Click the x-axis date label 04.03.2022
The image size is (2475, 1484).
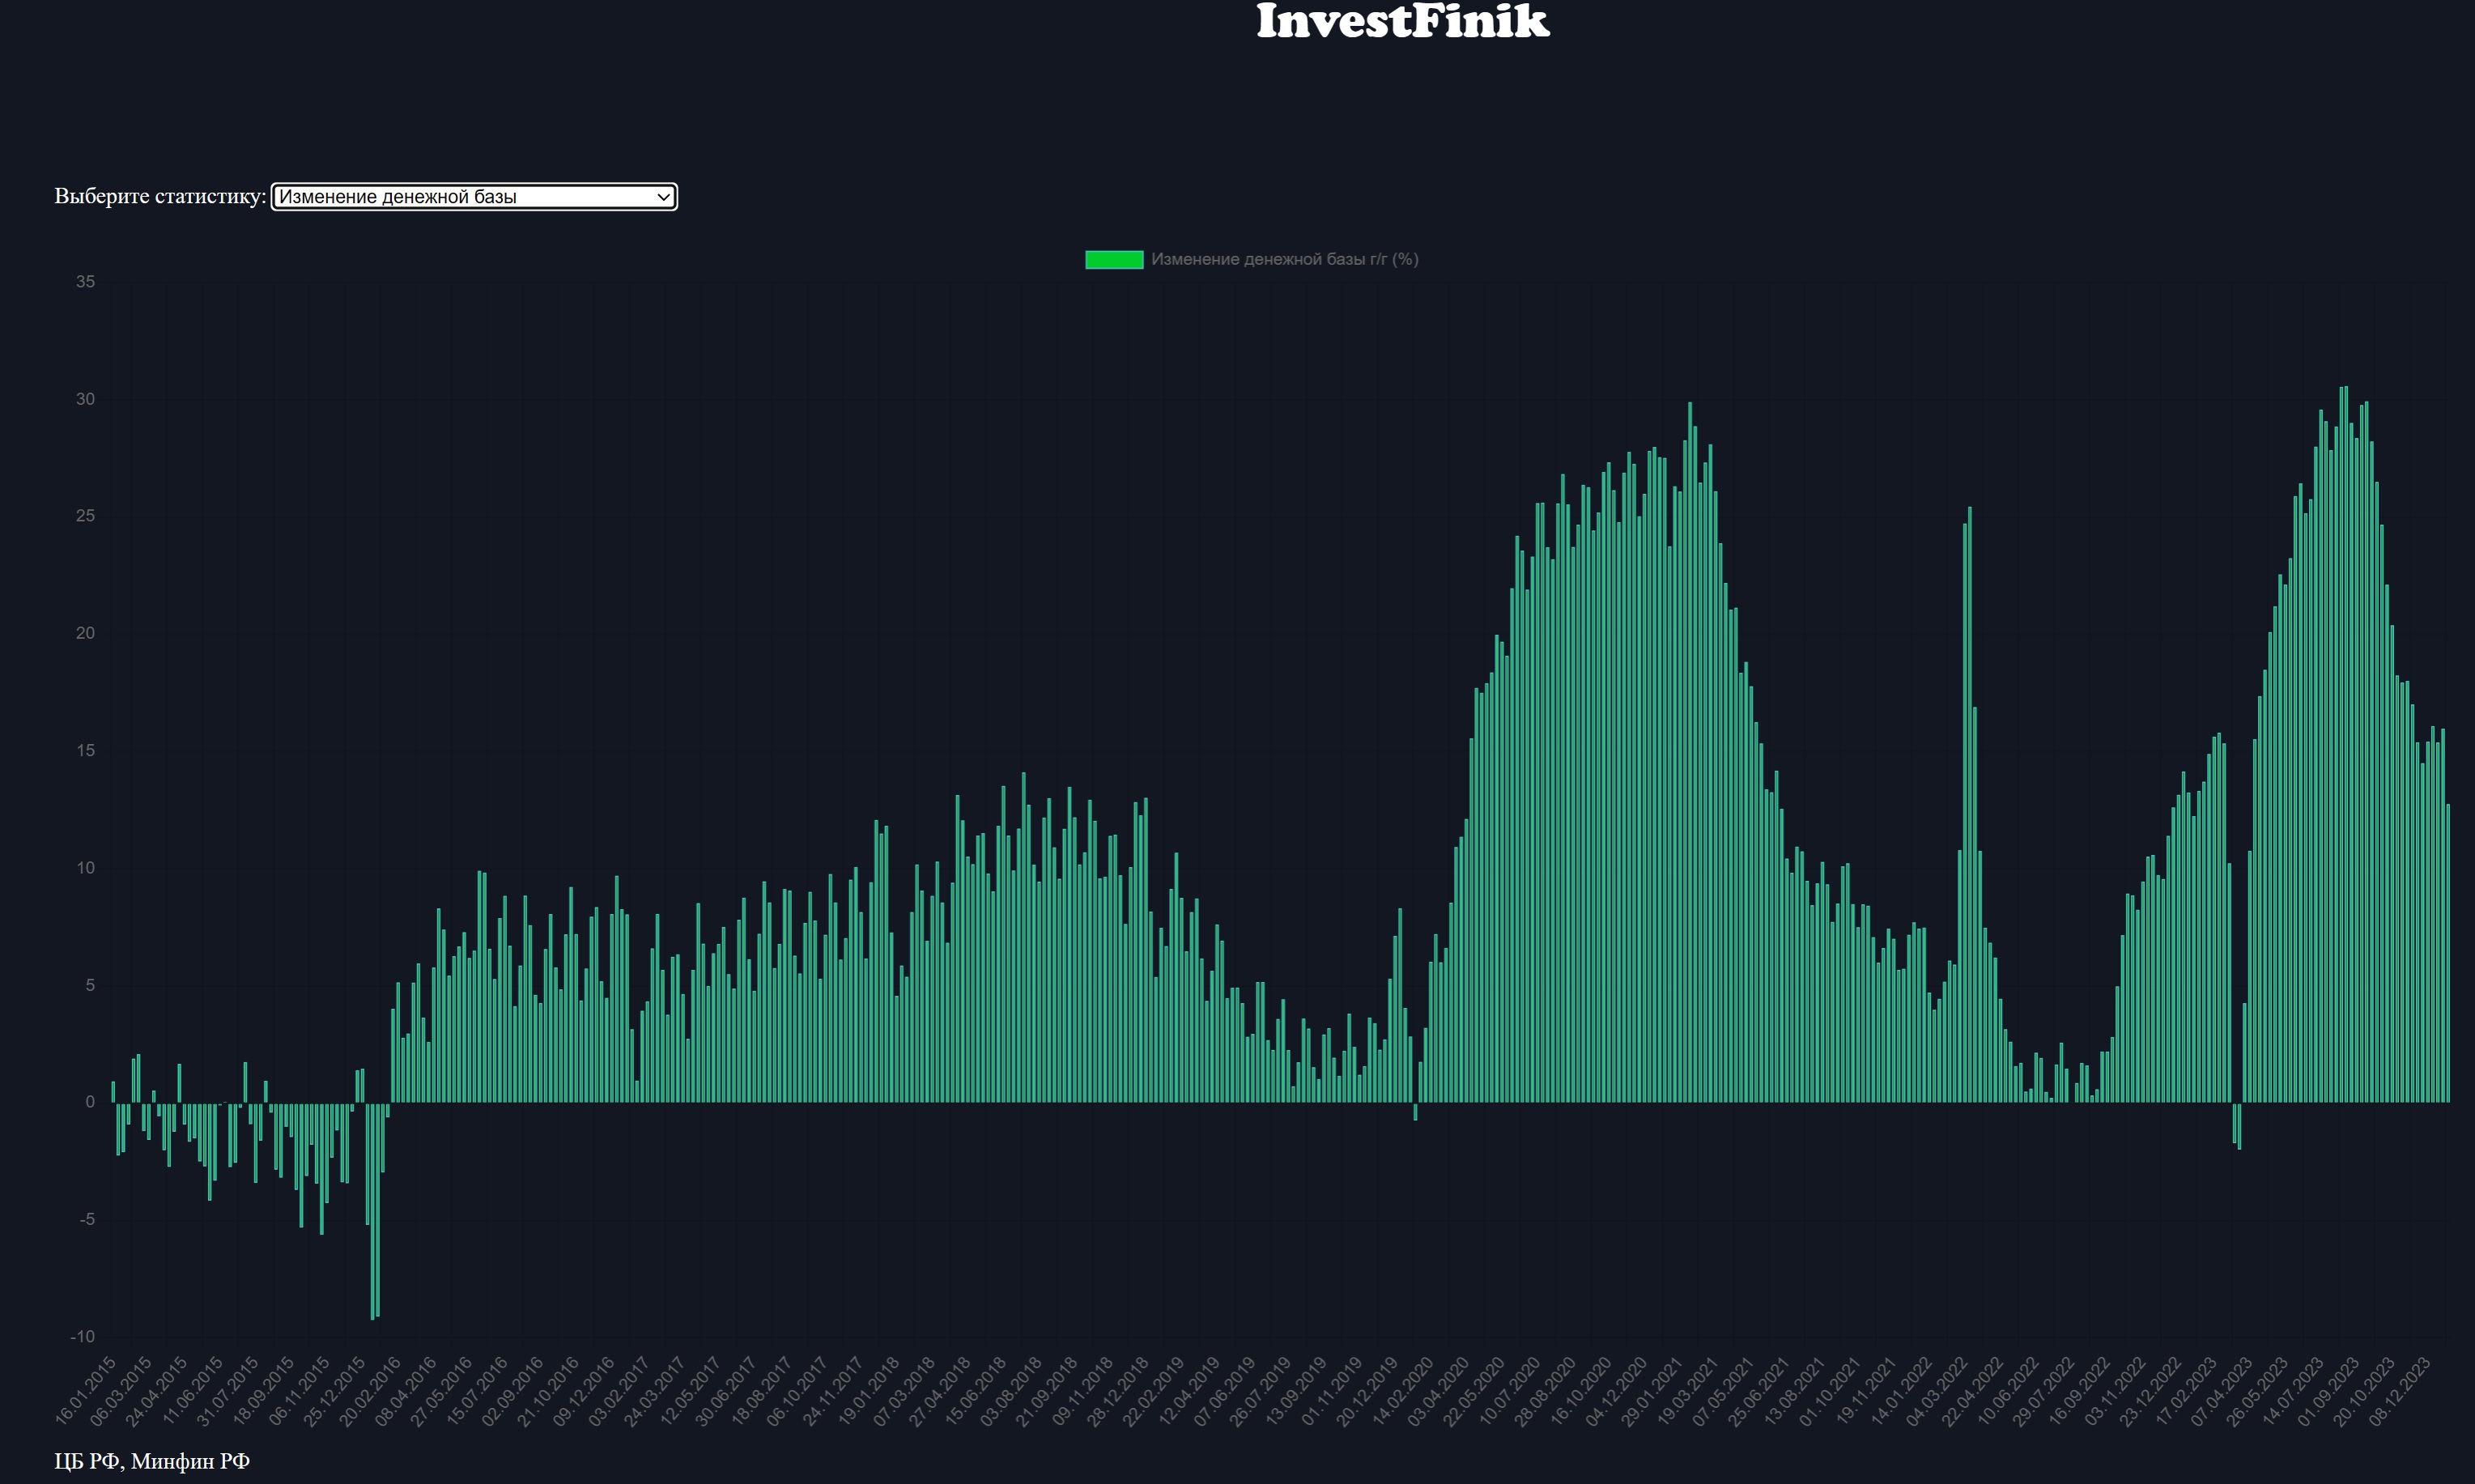click(1938, 1390)
